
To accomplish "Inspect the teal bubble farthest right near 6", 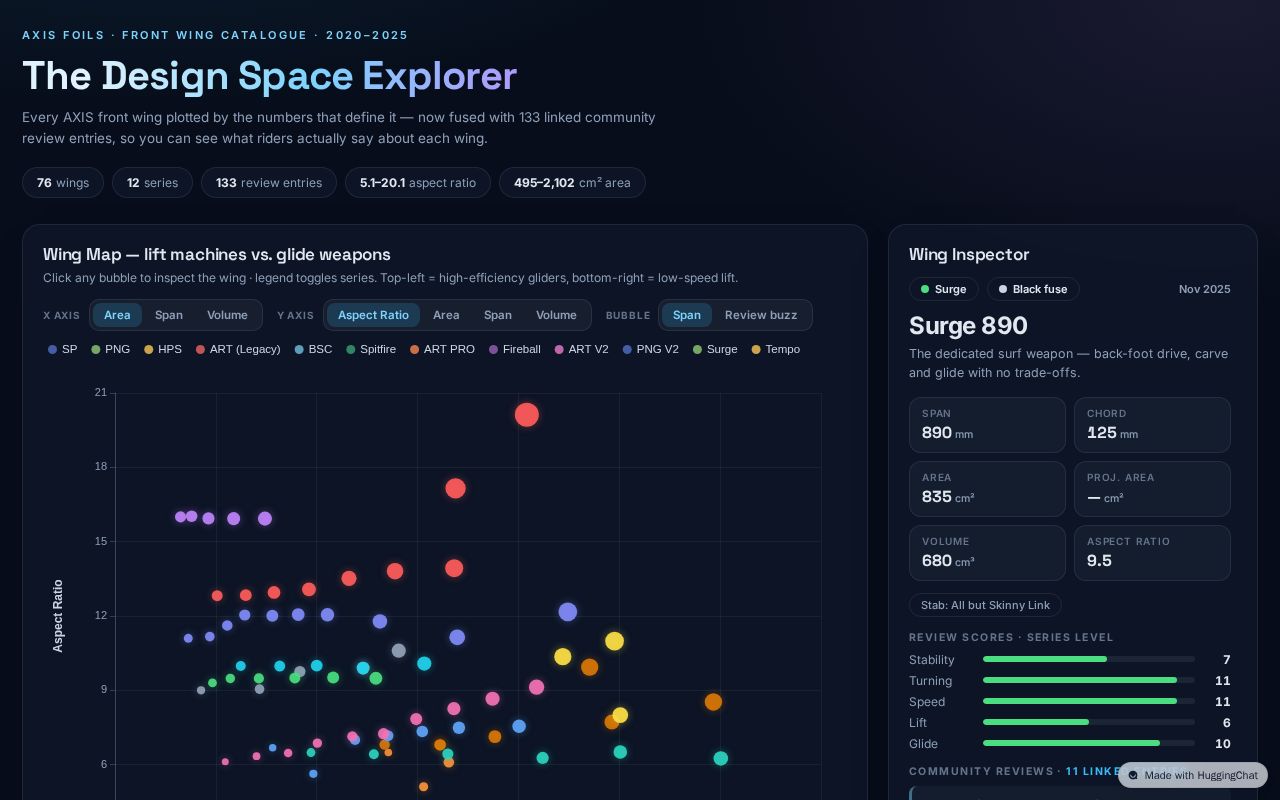I will (x=720, y=759).
